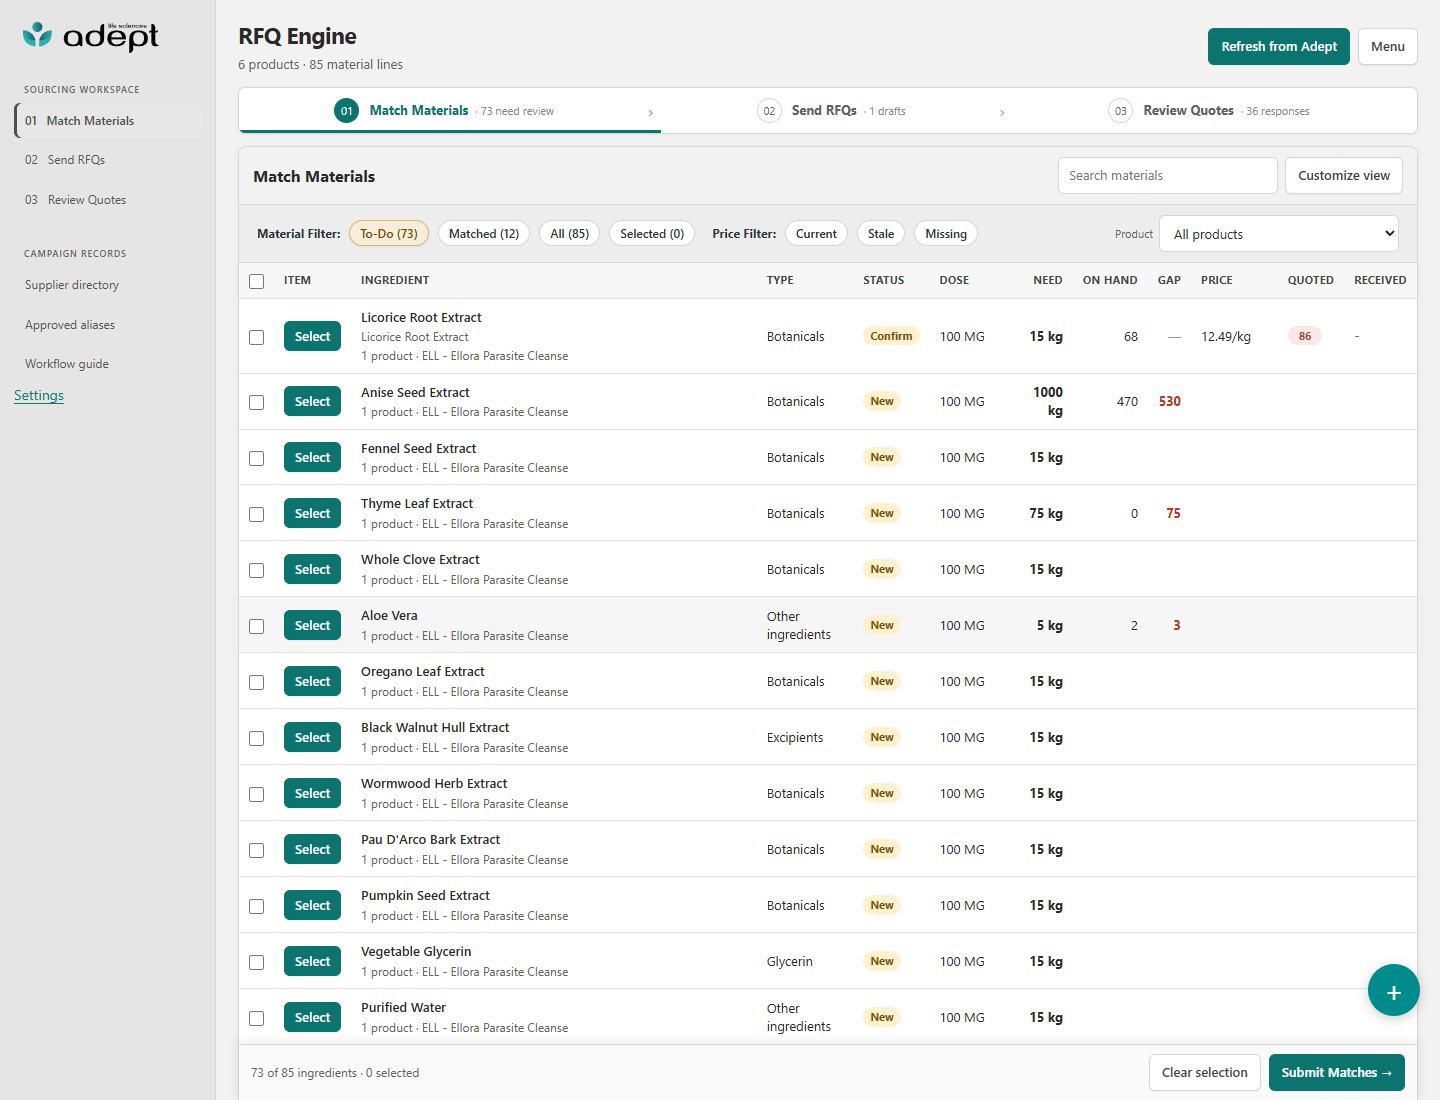Open Customize view options
Image resolution: width=1440 pixels, height=1100 pixels.
pos(1343,176)
